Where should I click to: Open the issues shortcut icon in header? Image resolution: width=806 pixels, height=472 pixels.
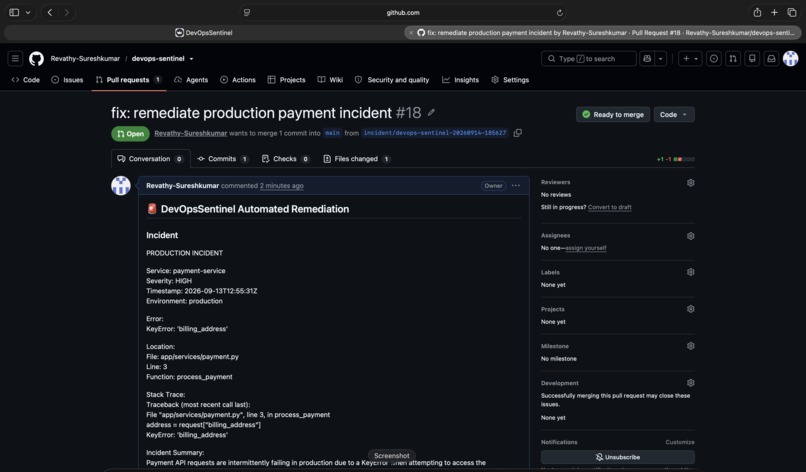coord(713,59)
